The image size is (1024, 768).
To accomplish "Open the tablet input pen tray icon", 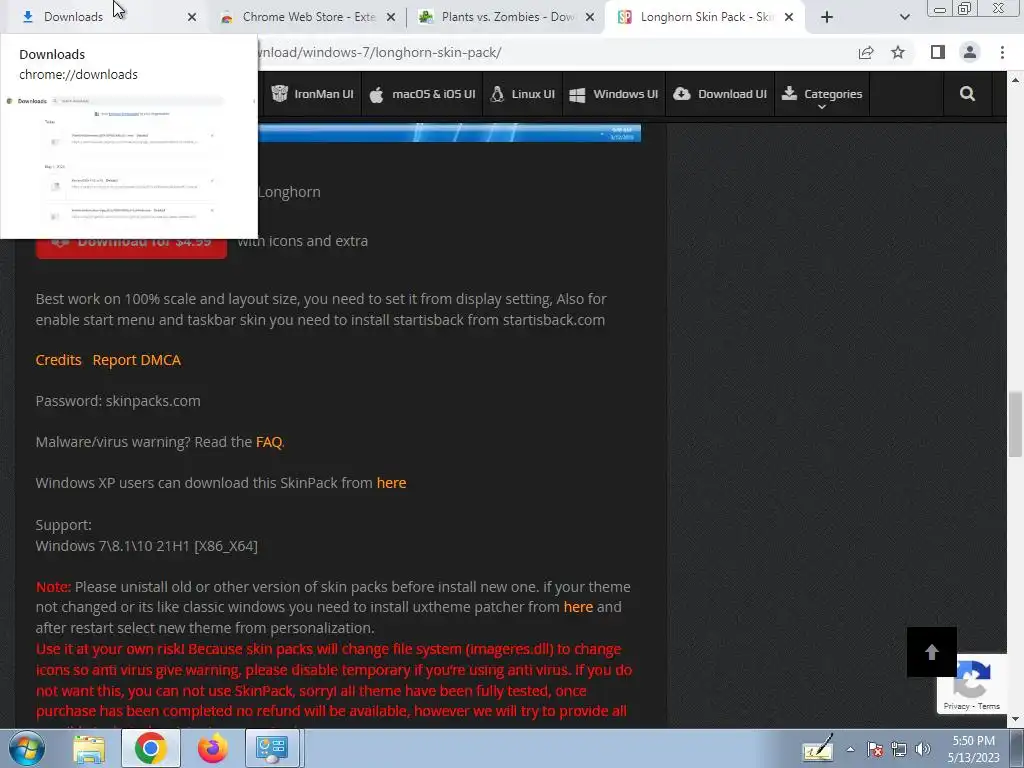I will [x=818, y=748].
